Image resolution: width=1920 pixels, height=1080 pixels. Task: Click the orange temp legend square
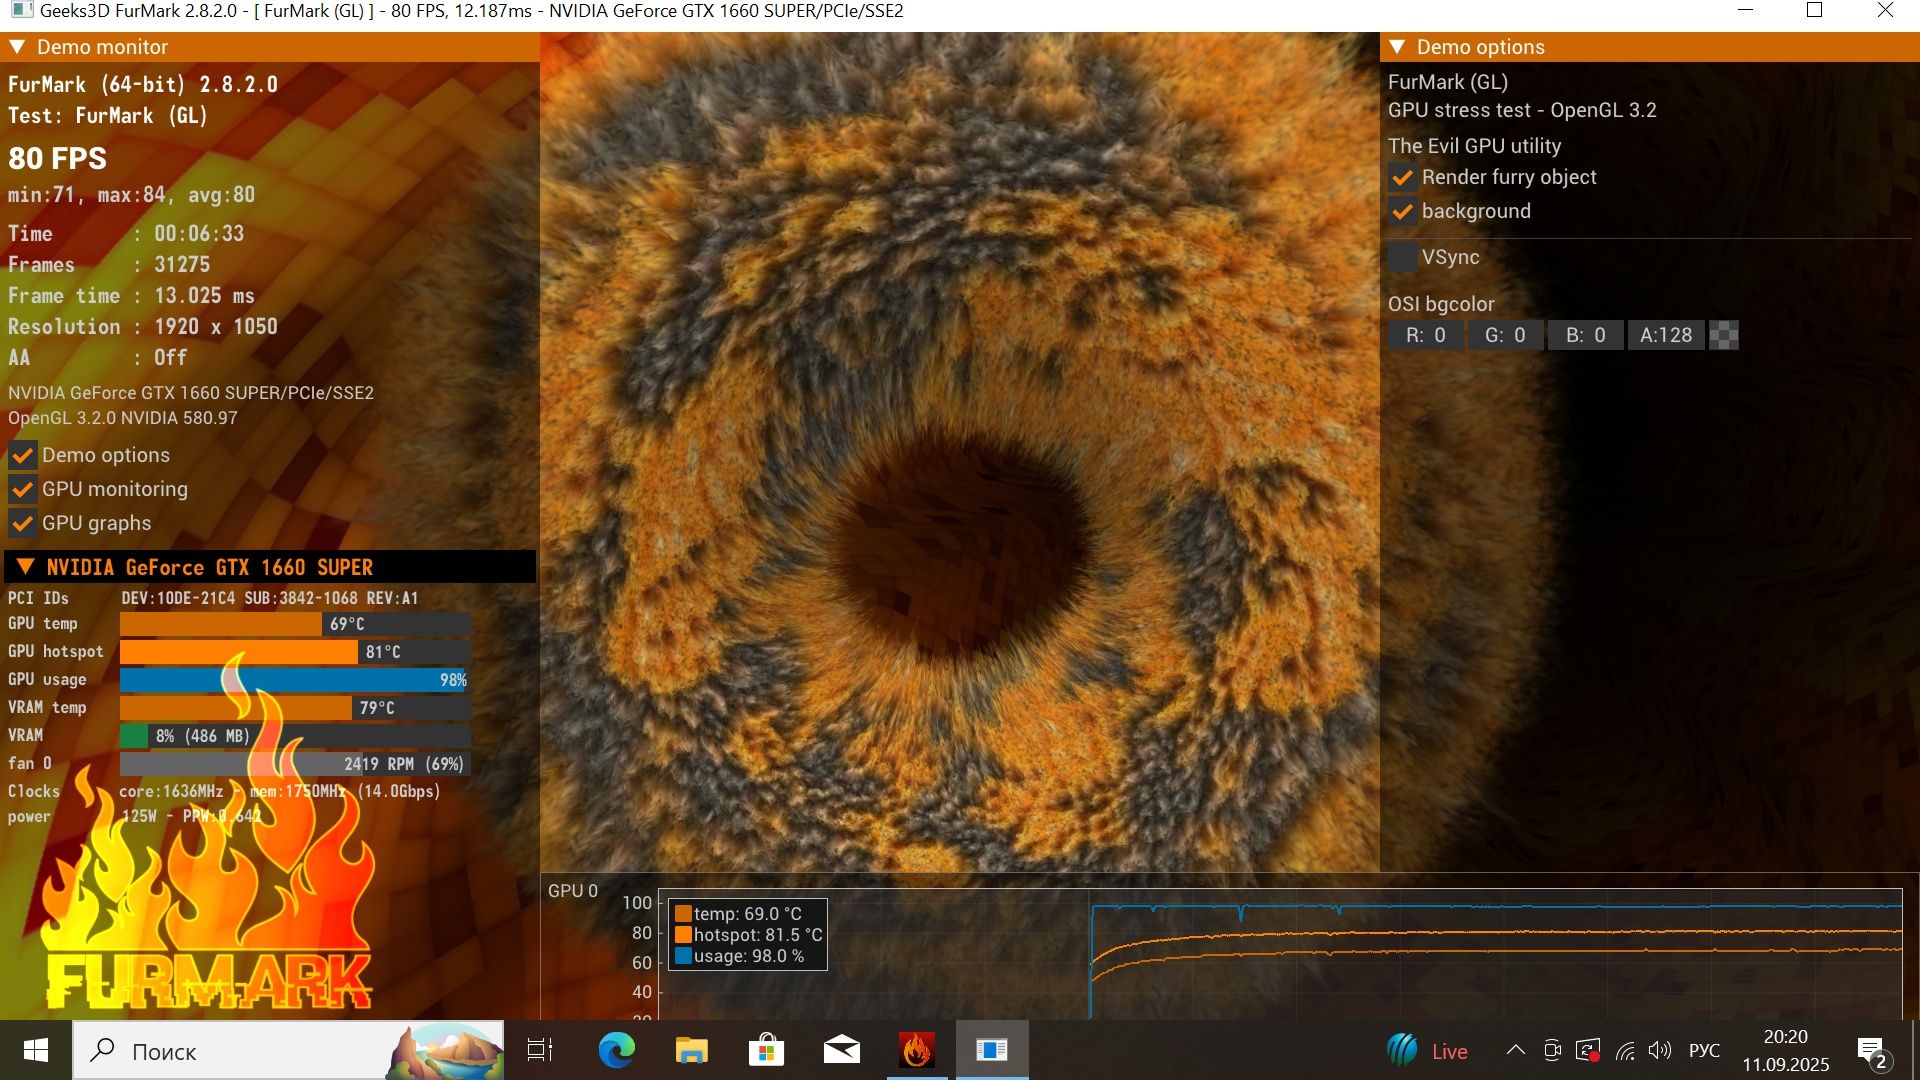pyautogui.click(x=683, y=914)
